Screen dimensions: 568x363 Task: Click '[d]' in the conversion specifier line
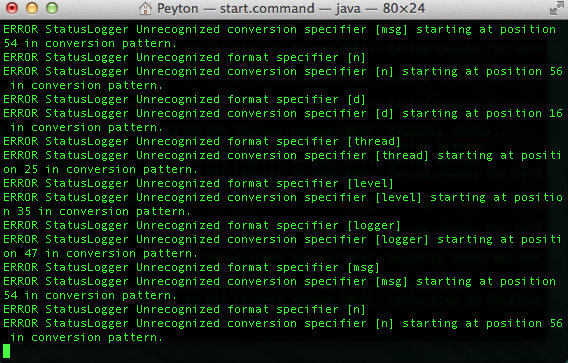coord(384,113)
